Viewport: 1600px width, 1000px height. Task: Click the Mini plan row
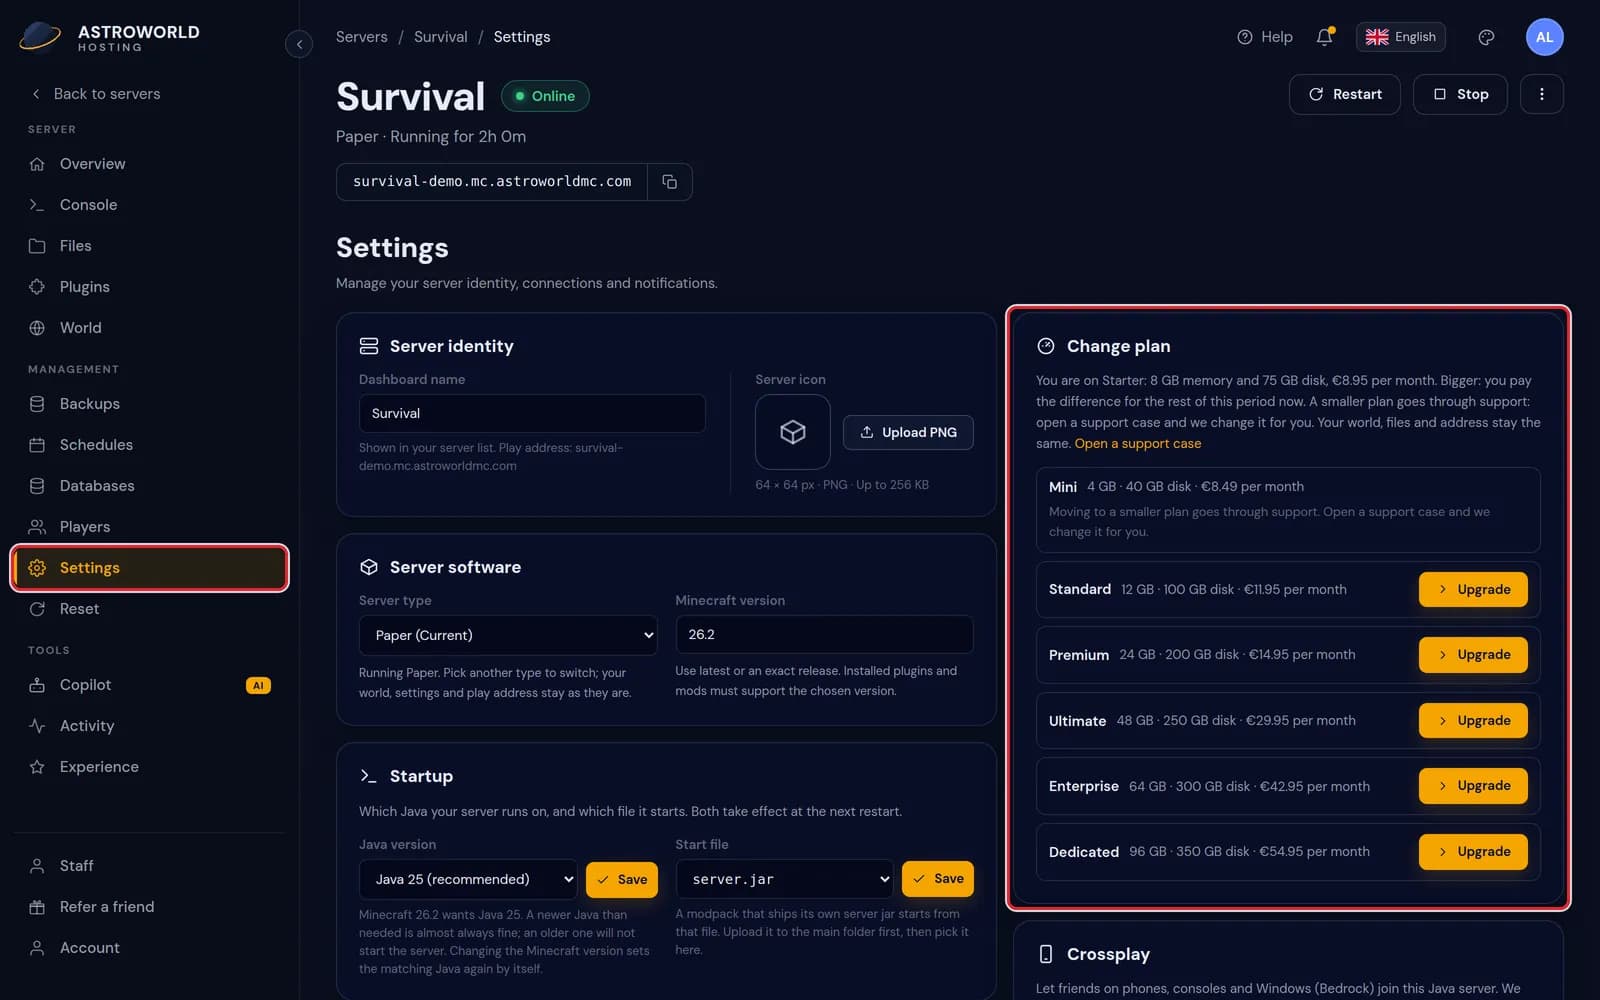pyautogui.click(x=1288, y=510)
